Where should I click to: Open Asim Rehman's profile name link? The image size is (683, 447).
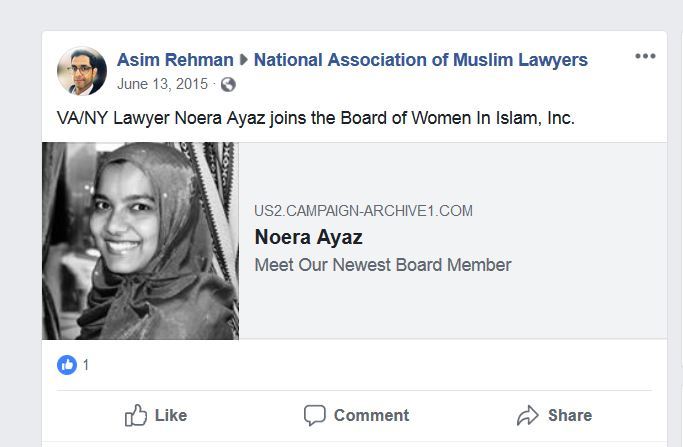175,60
